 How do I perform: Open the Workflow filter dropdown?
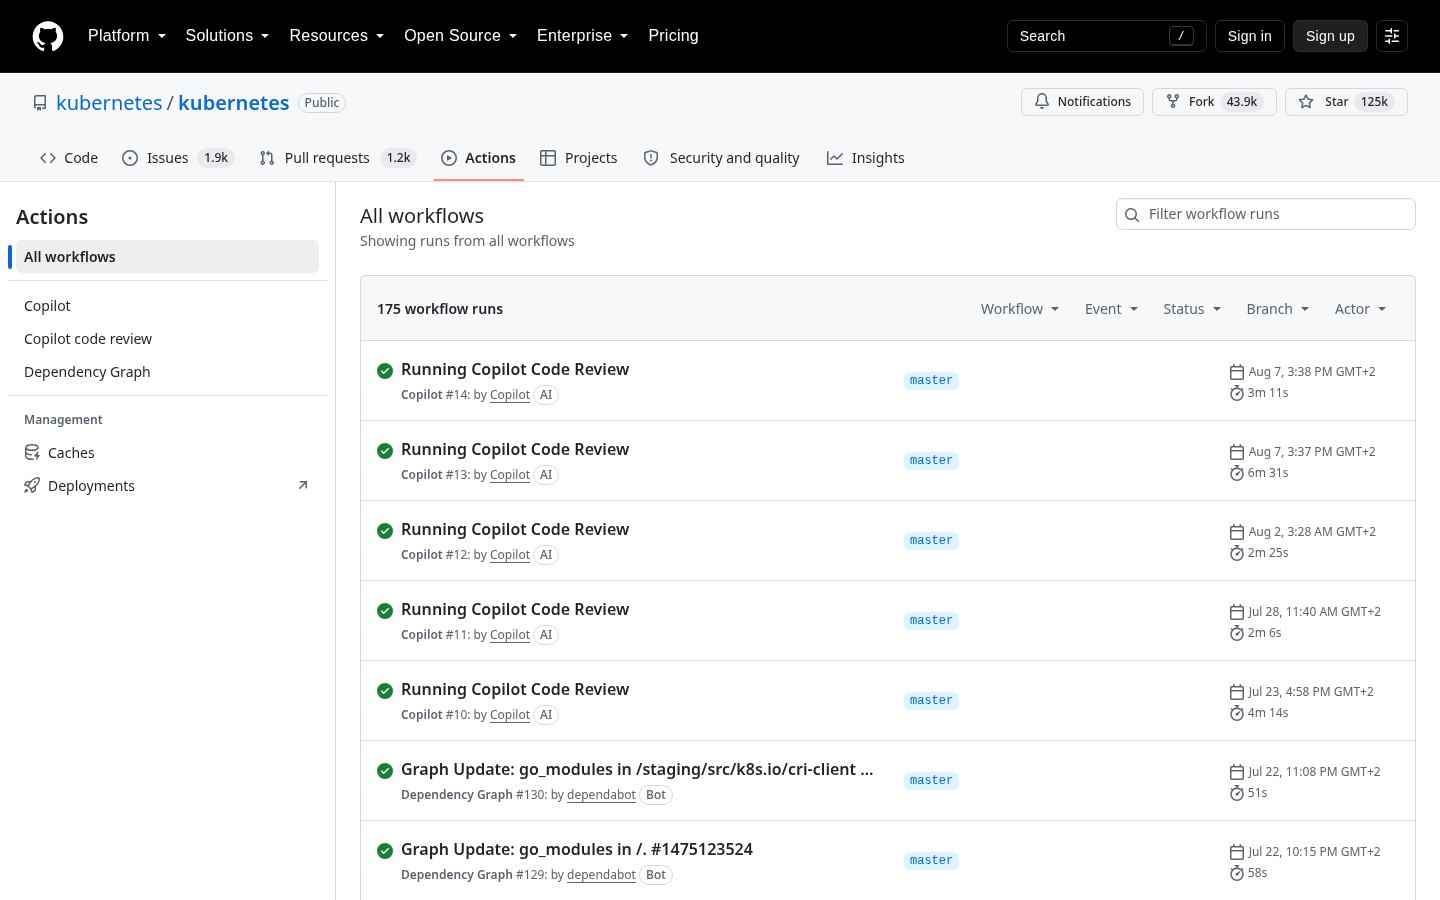pos(1020,309)
